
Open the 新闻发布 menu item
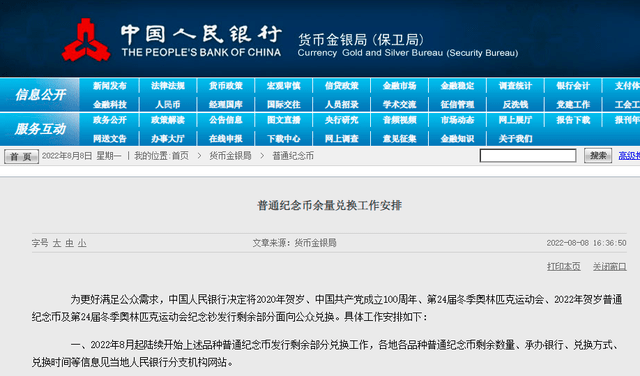pyautogui.click(x=110, y=86)
